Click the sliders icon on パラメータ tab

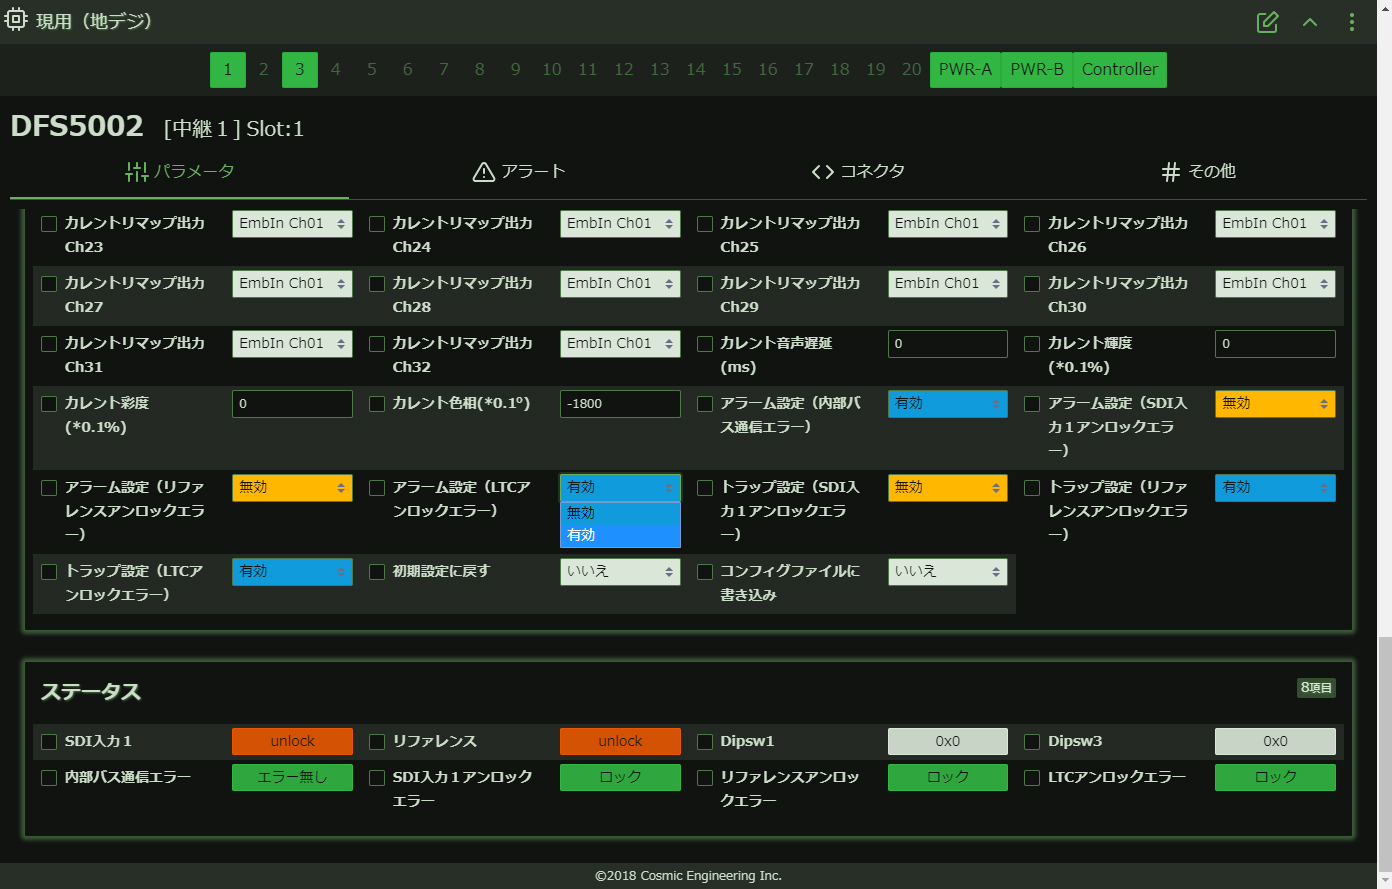(136, 172)
